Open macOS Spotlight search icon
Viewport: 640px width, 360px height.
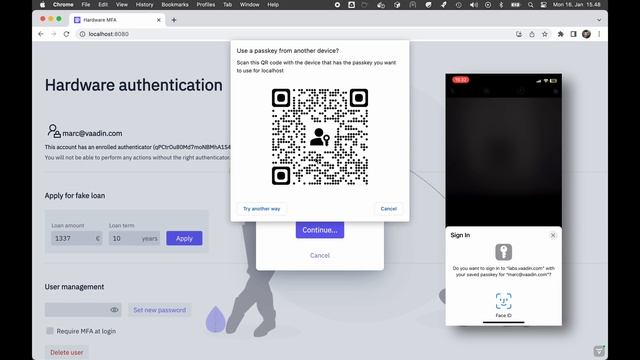(x=530, y=5)
